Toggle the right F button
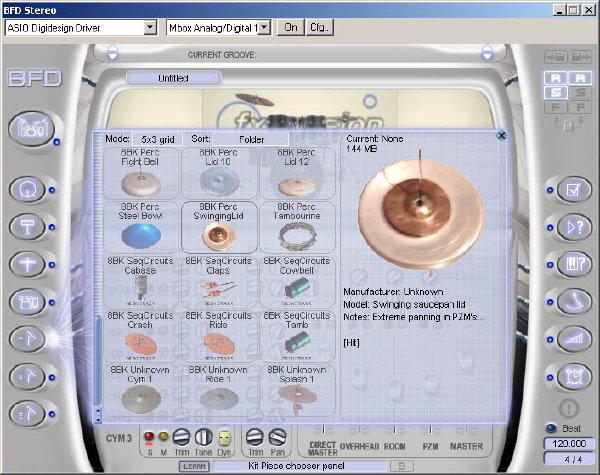Screen dimensions: 600x475 click(x=580, y=107)
